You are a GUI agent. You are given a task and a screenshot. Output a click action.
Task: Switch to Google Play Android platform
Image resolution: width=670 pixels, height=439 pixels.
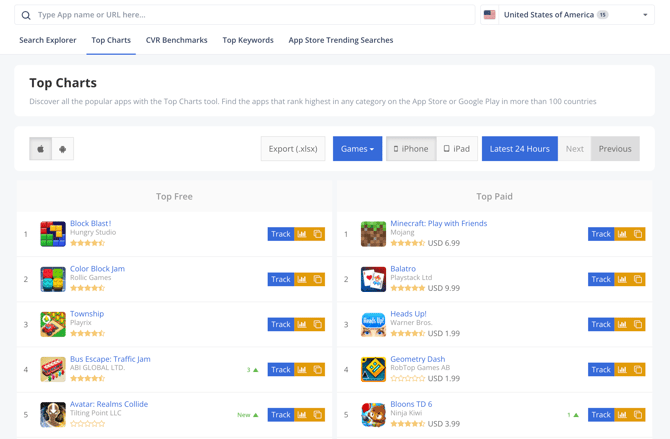click(x=63, y=149)
